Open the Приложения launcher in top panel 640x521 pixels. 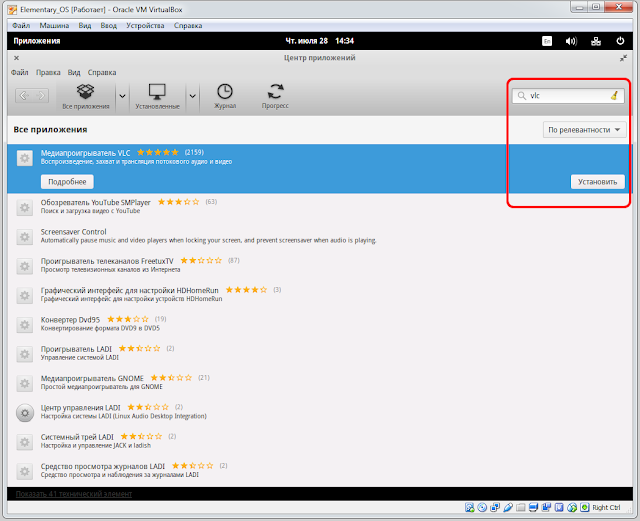click(x=37, y=41)
